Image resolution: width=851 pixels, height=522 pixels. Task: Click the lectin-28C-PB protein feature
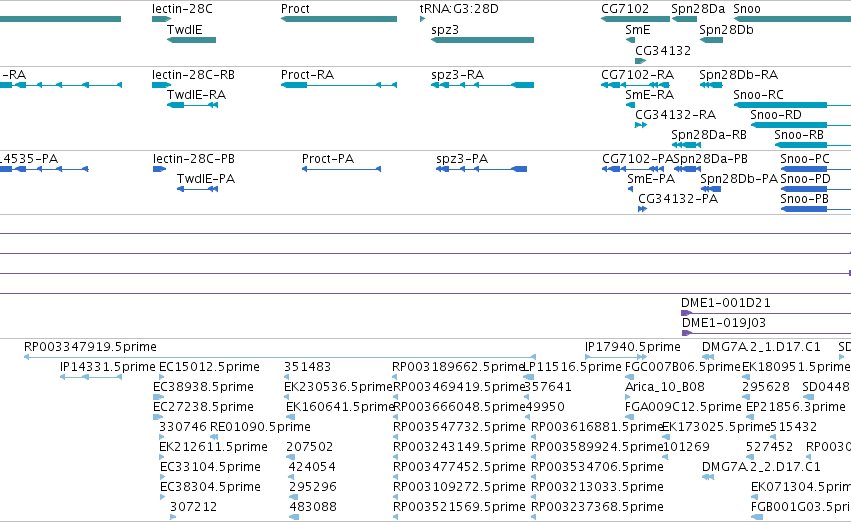(x=160, y=169)
